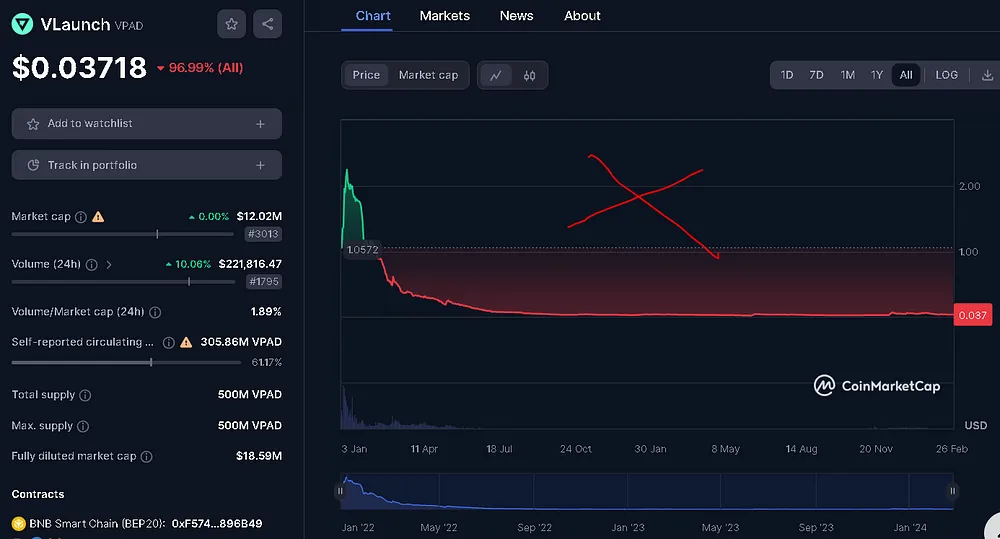Click the #1795 volume rank badge
This screenshot has height=539, width=1000.
point(264,281)
